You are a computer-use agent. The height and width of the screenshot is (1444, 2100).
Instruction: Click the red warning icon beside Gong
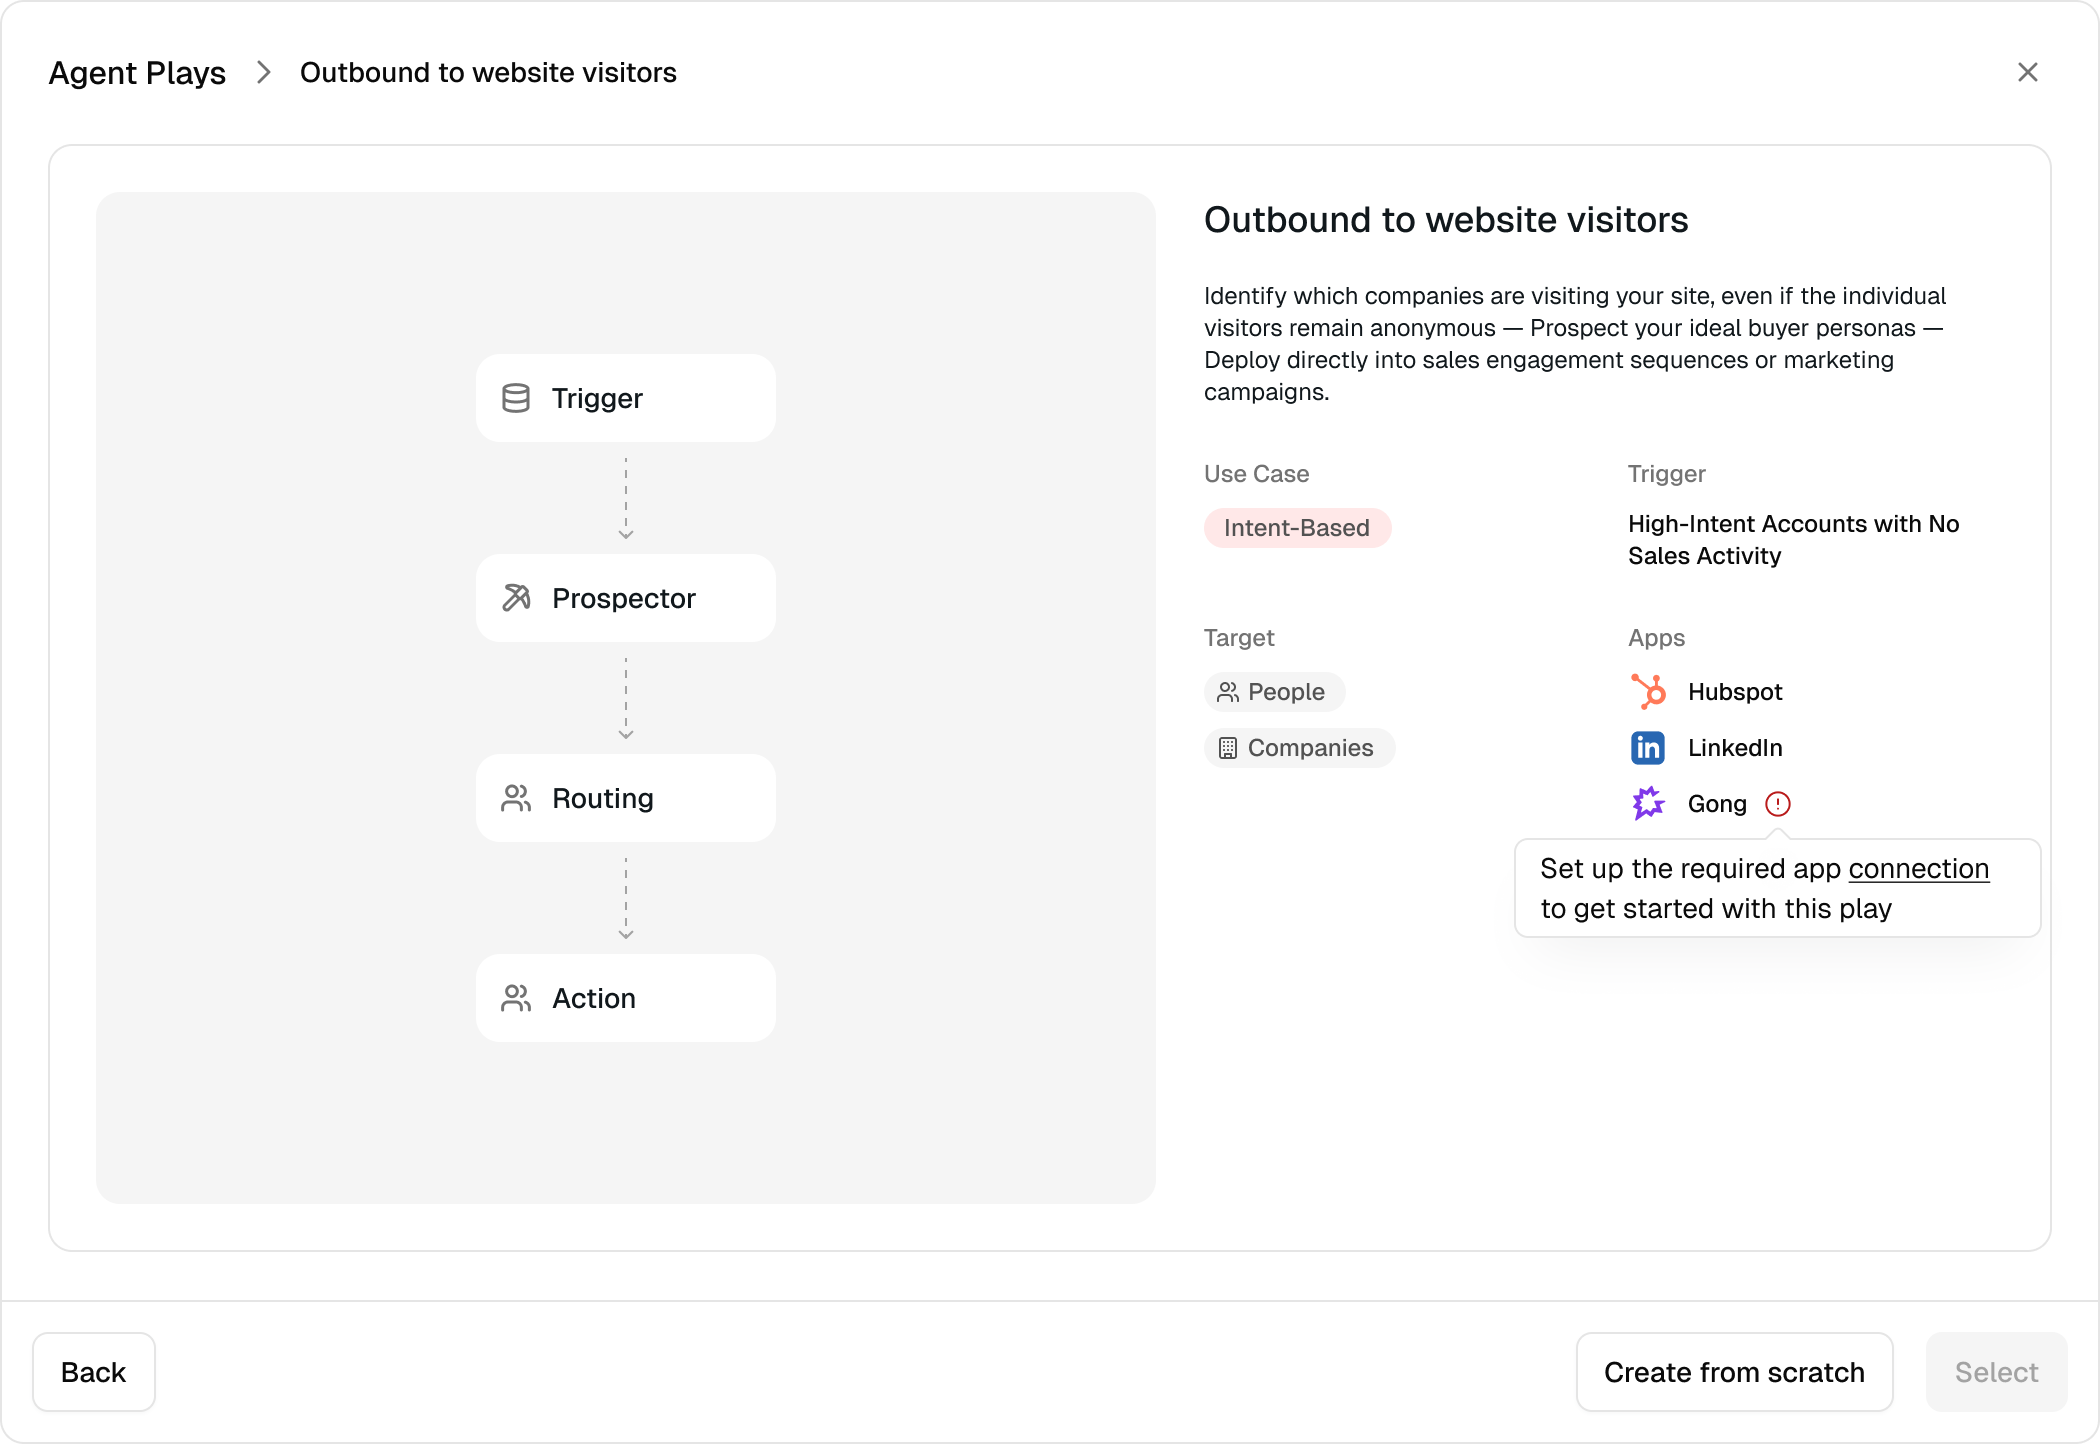(x=1777, y=804)
